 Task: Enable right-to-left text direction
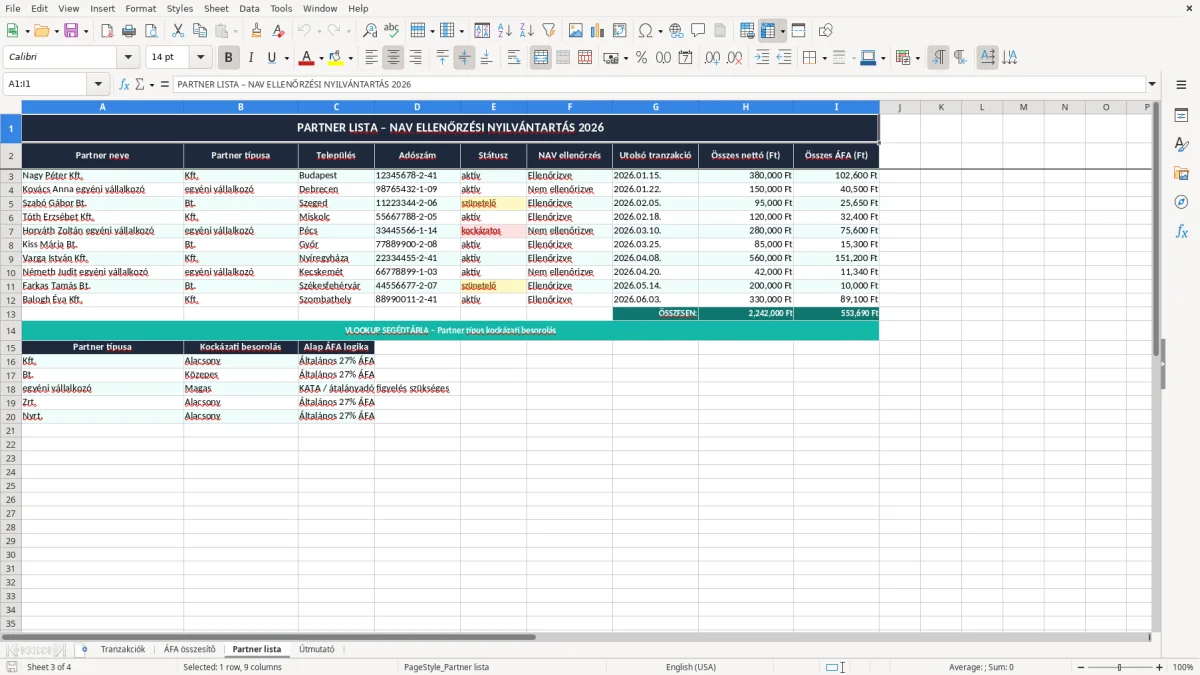959,58
